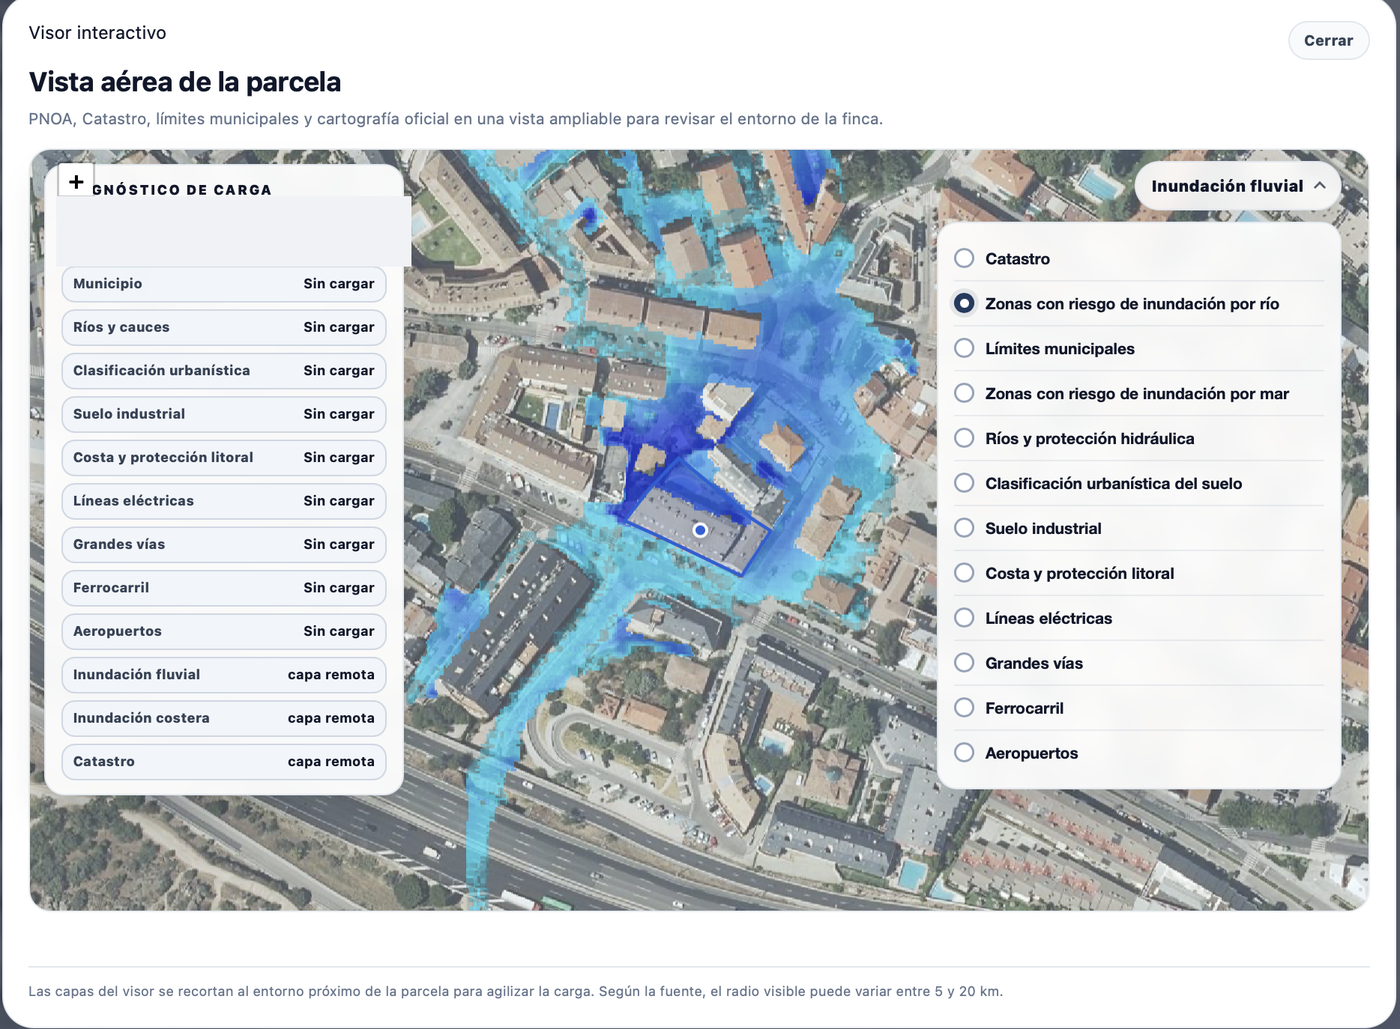Screen dimensions: 1400x1029
Task: Select the Suelo industrial radio option
Action: [x=964, y=528]
